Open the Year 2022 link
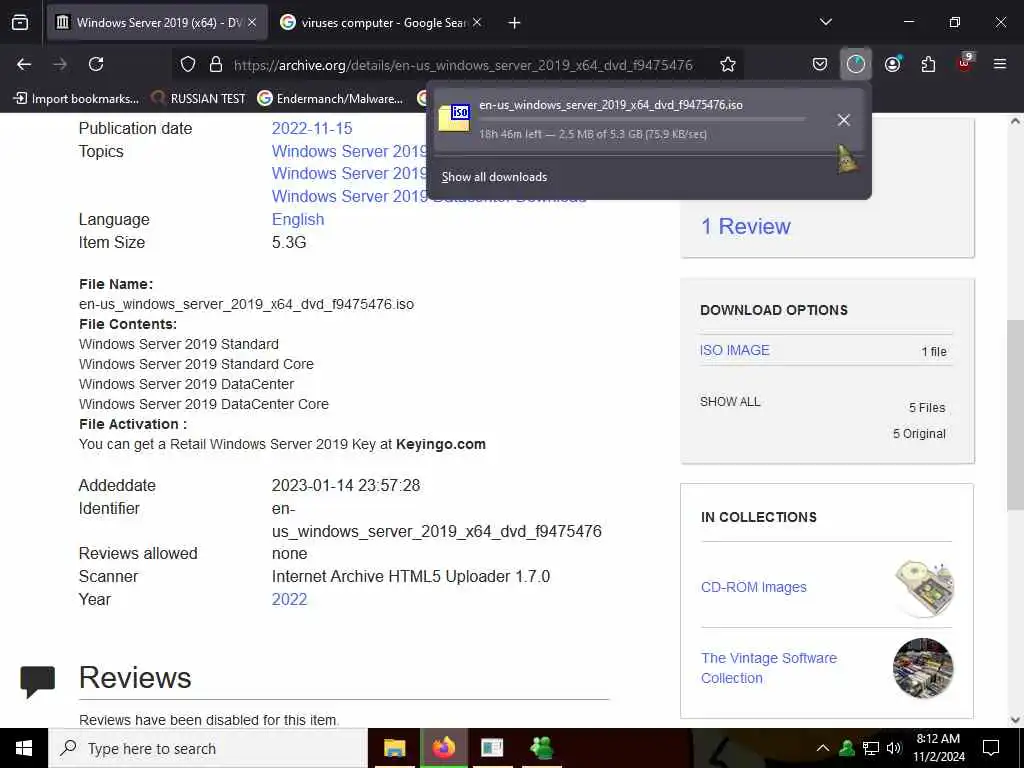This screenshot has height=768, width=1024. click(289, 600)
